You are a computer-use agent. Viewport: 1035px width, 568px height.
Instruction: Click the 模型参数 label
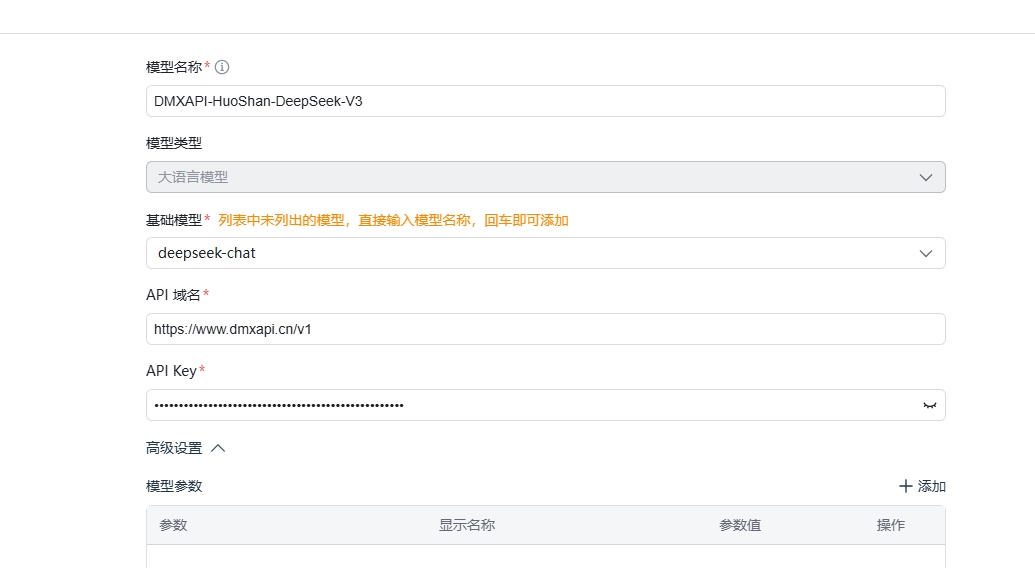[174, 486]
